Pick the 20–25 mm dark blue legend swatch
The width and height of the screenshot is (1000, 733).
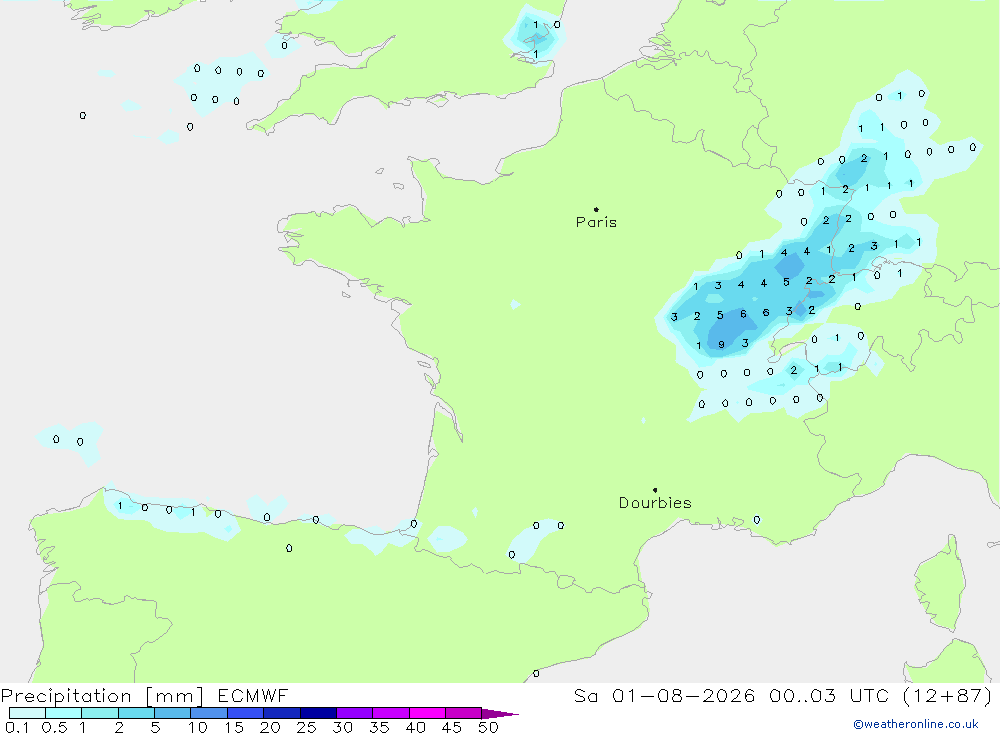click(x=281, y=713)
